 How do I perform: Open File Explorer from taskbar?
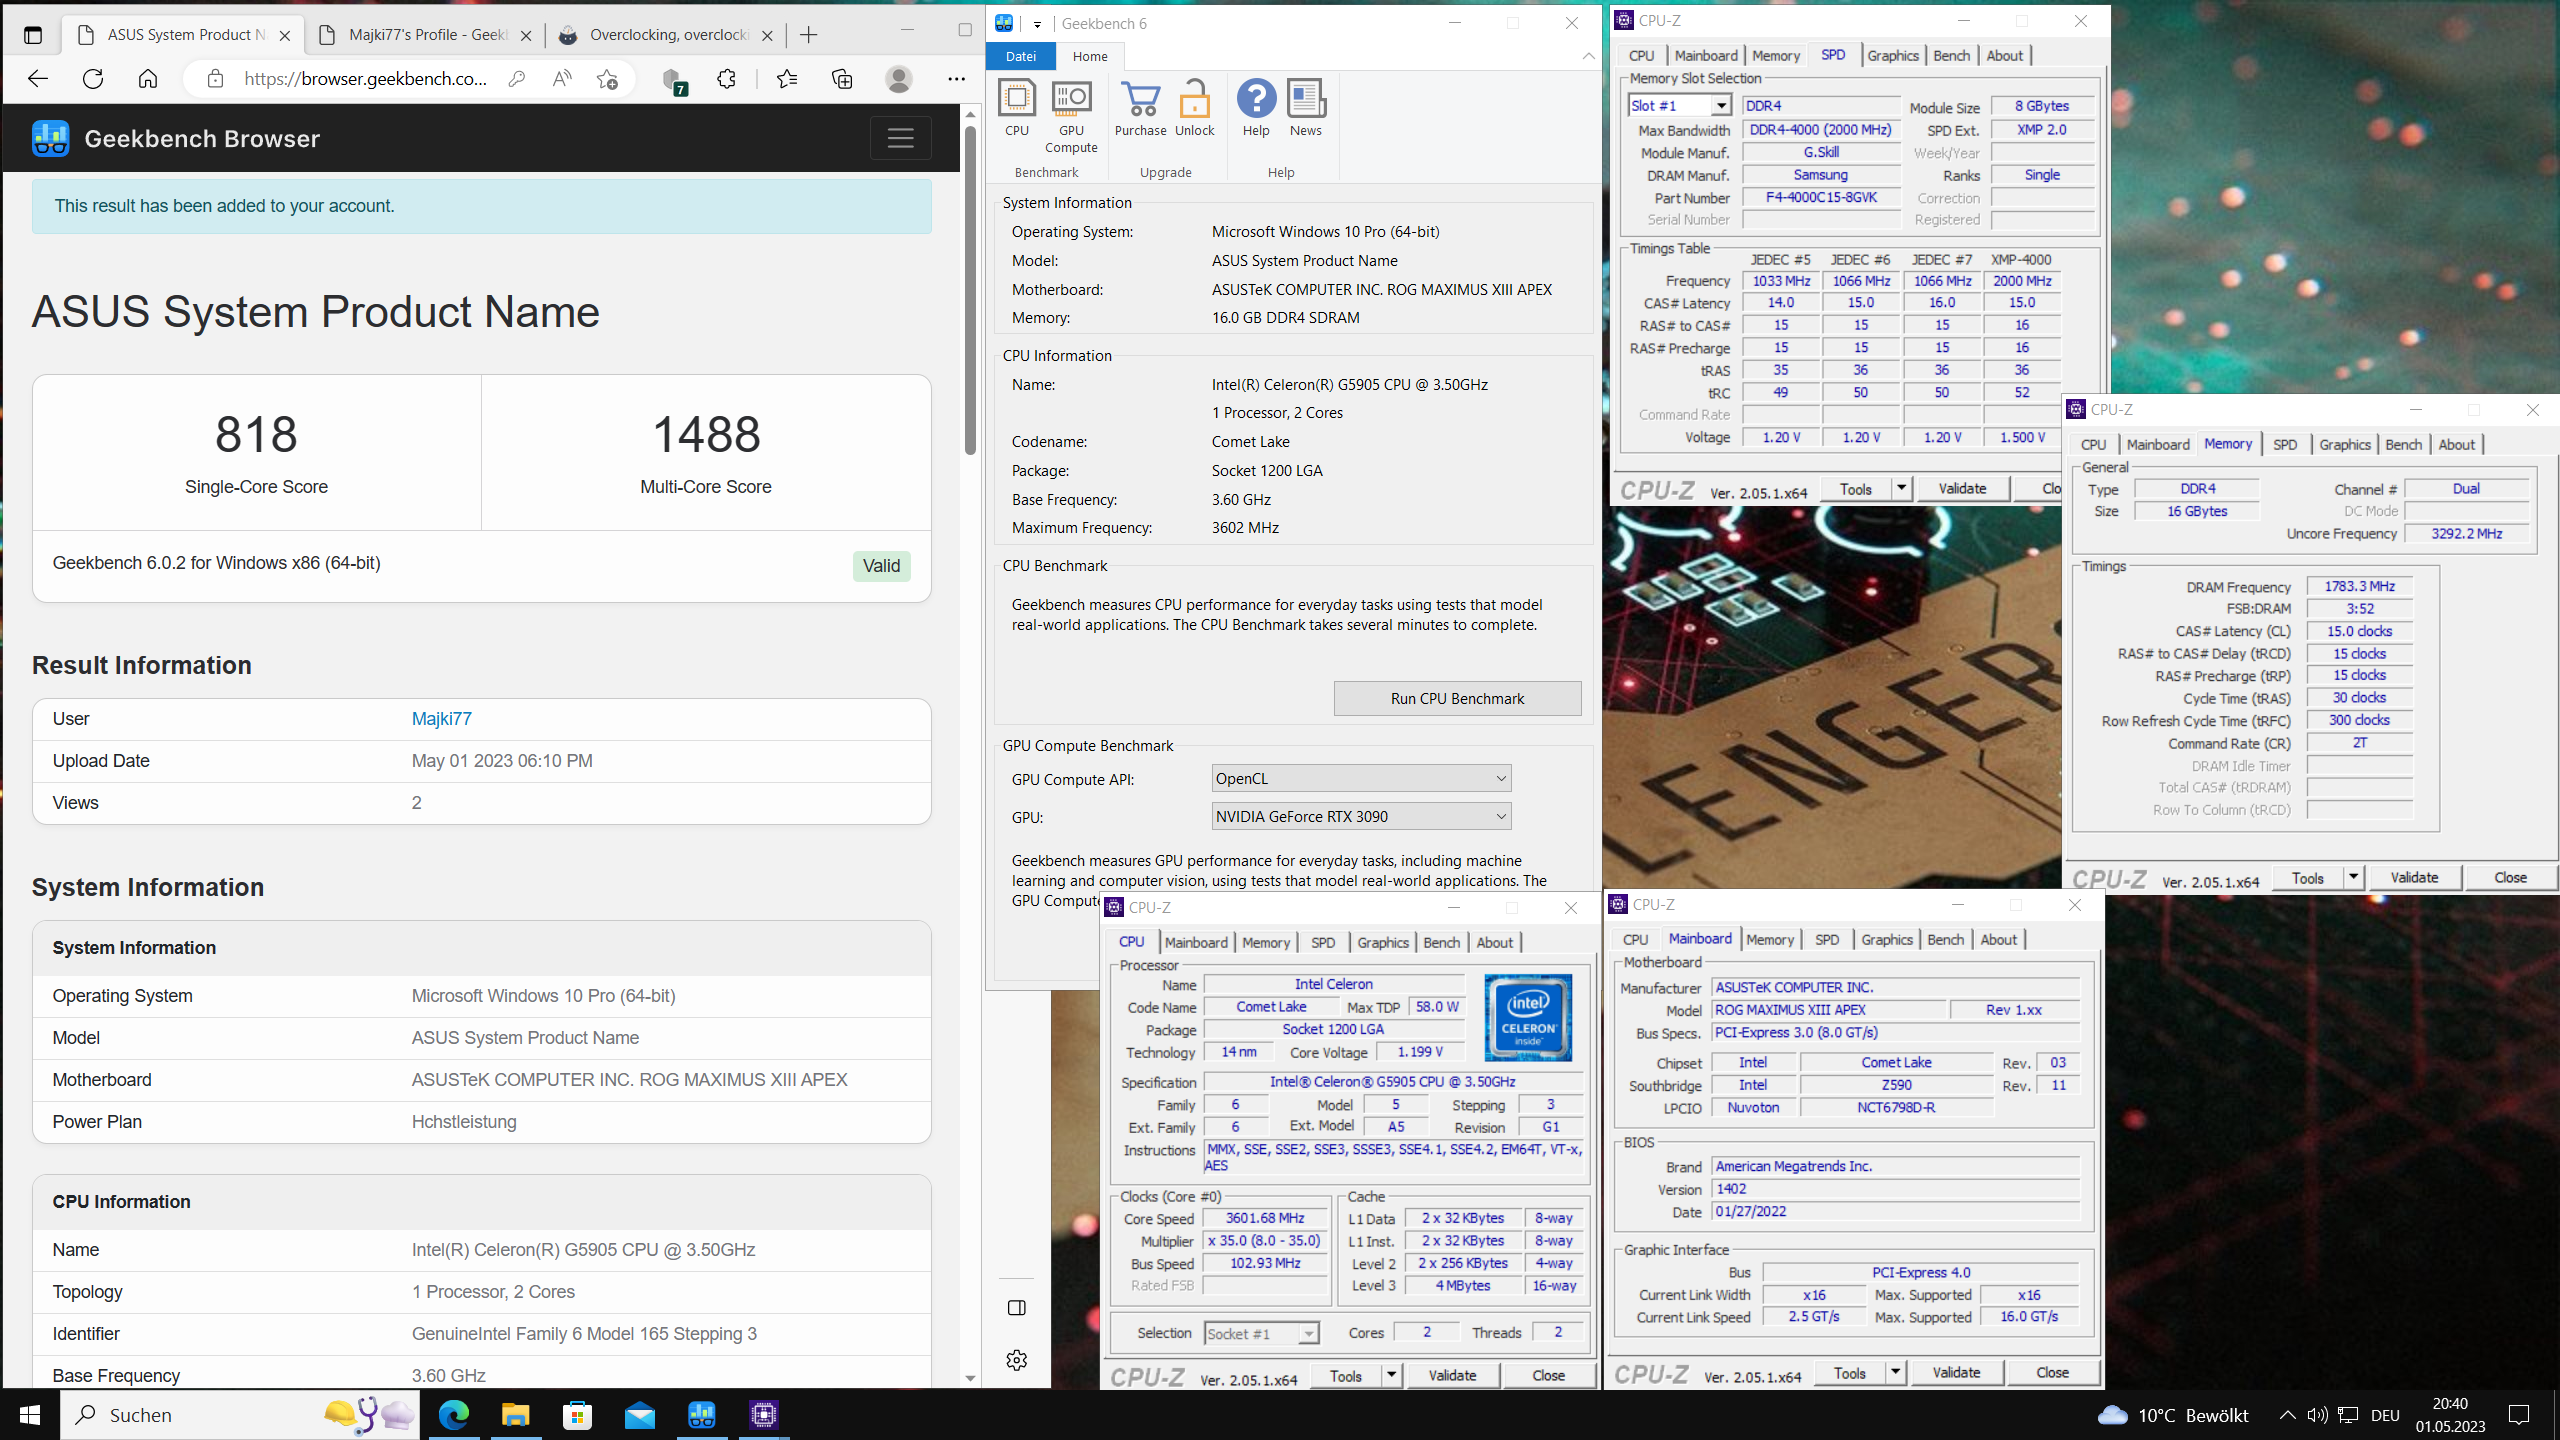point(515,1415)
